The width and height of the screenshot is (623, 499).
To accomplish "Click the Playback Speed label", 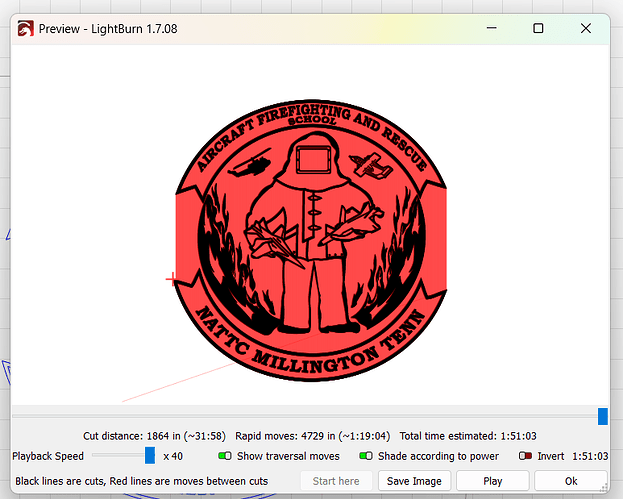I will coord(48,456).
